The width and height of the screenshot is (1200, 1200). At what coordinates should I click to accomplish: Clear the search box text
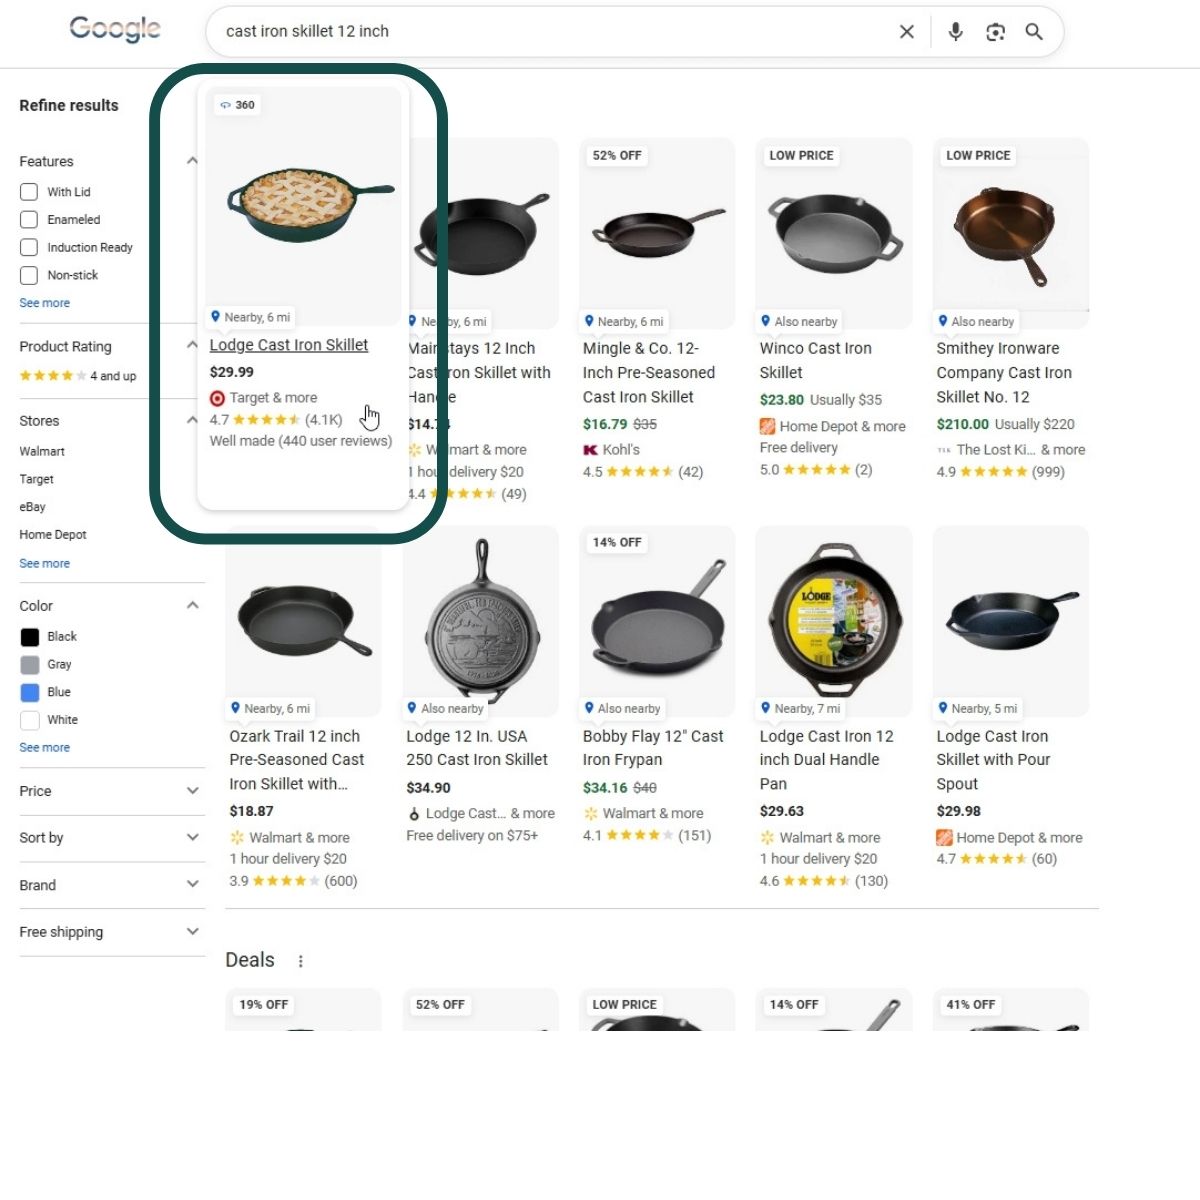pyautogui.click(x=907, y=32)
